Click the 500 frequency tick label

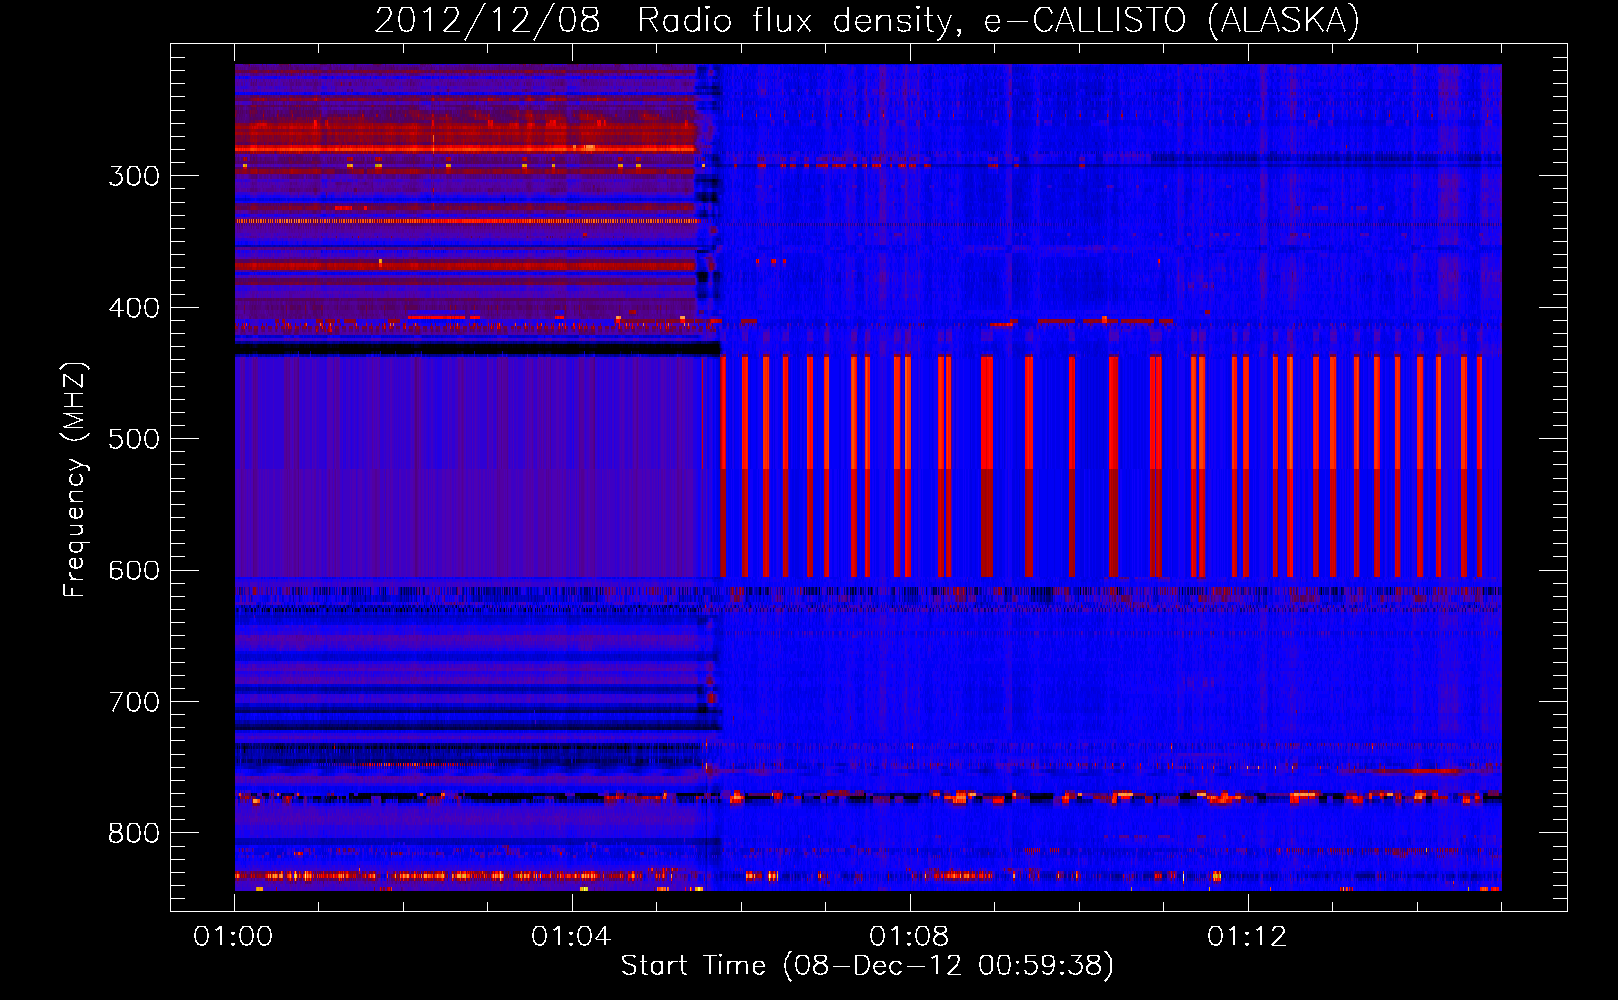(x=133, y=439)
